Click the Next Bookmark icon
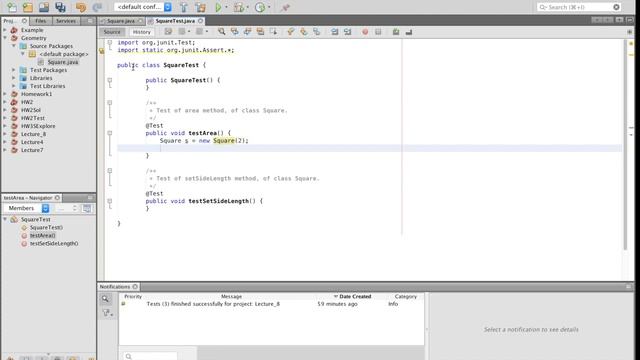The height and width of the screenshot is (360, 640). click(x=304, y=32)
